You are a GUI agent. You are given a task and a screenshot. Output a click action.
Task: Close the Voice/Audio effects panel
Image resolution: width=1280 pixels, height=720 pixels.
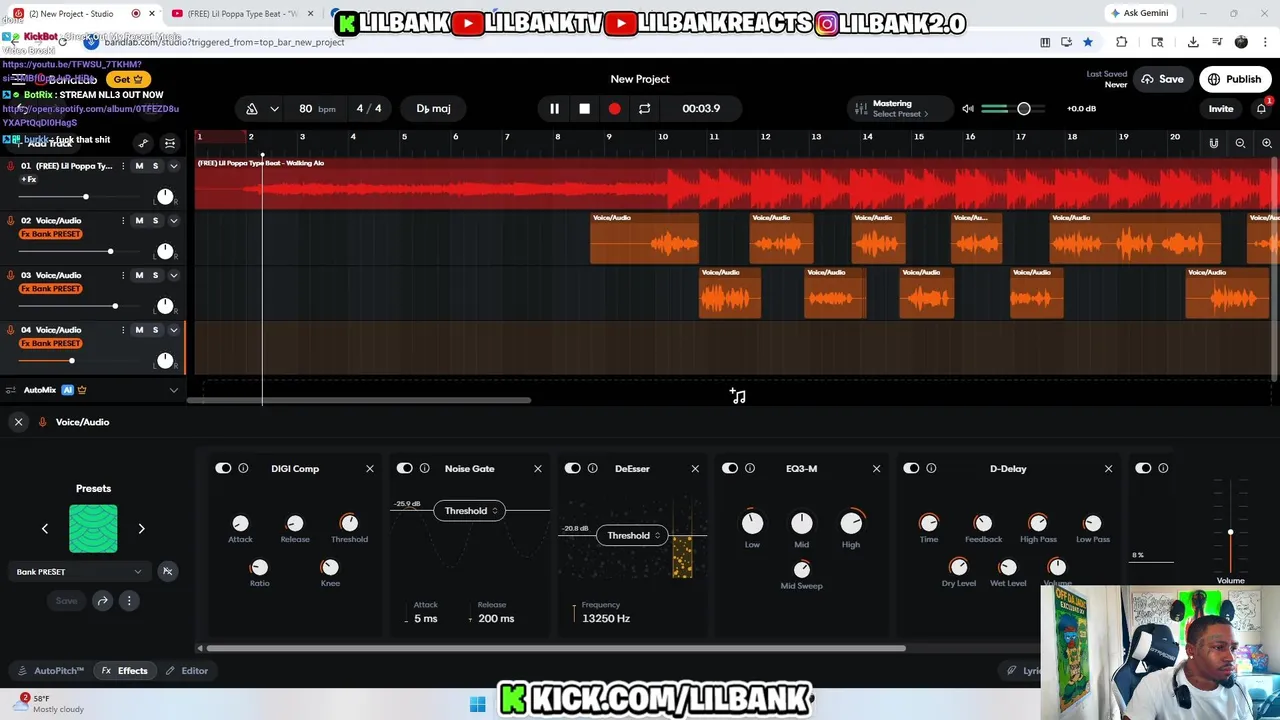[18, 422]
